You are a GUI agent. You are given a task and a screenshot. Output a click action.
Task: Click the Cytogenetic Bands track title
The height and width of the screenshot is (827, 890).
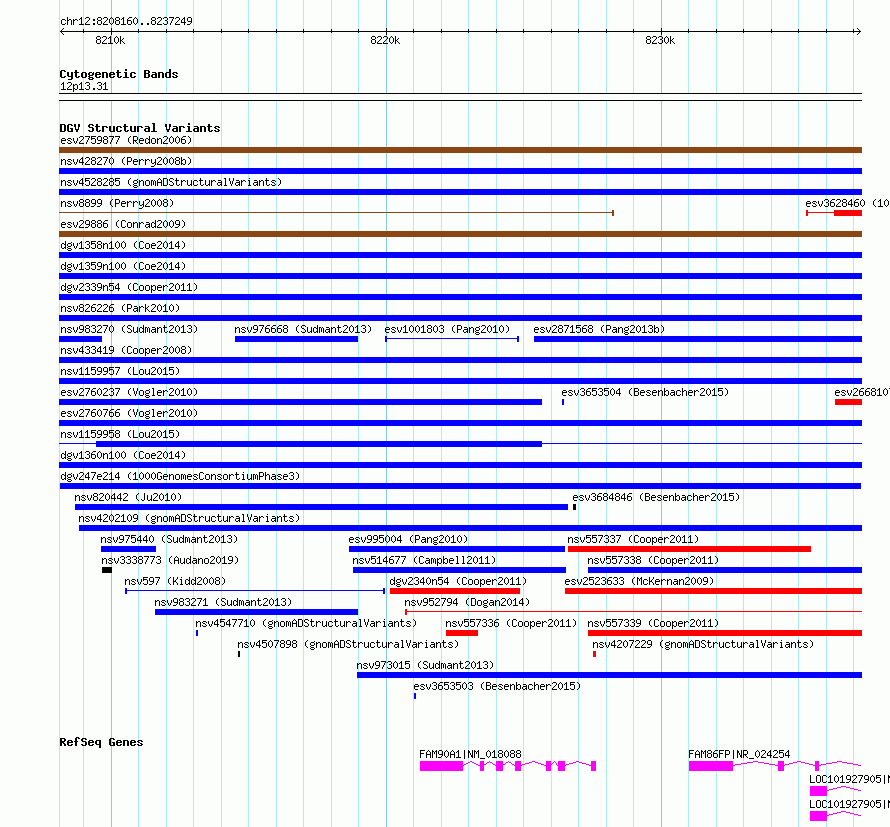[x=119, y=74]
